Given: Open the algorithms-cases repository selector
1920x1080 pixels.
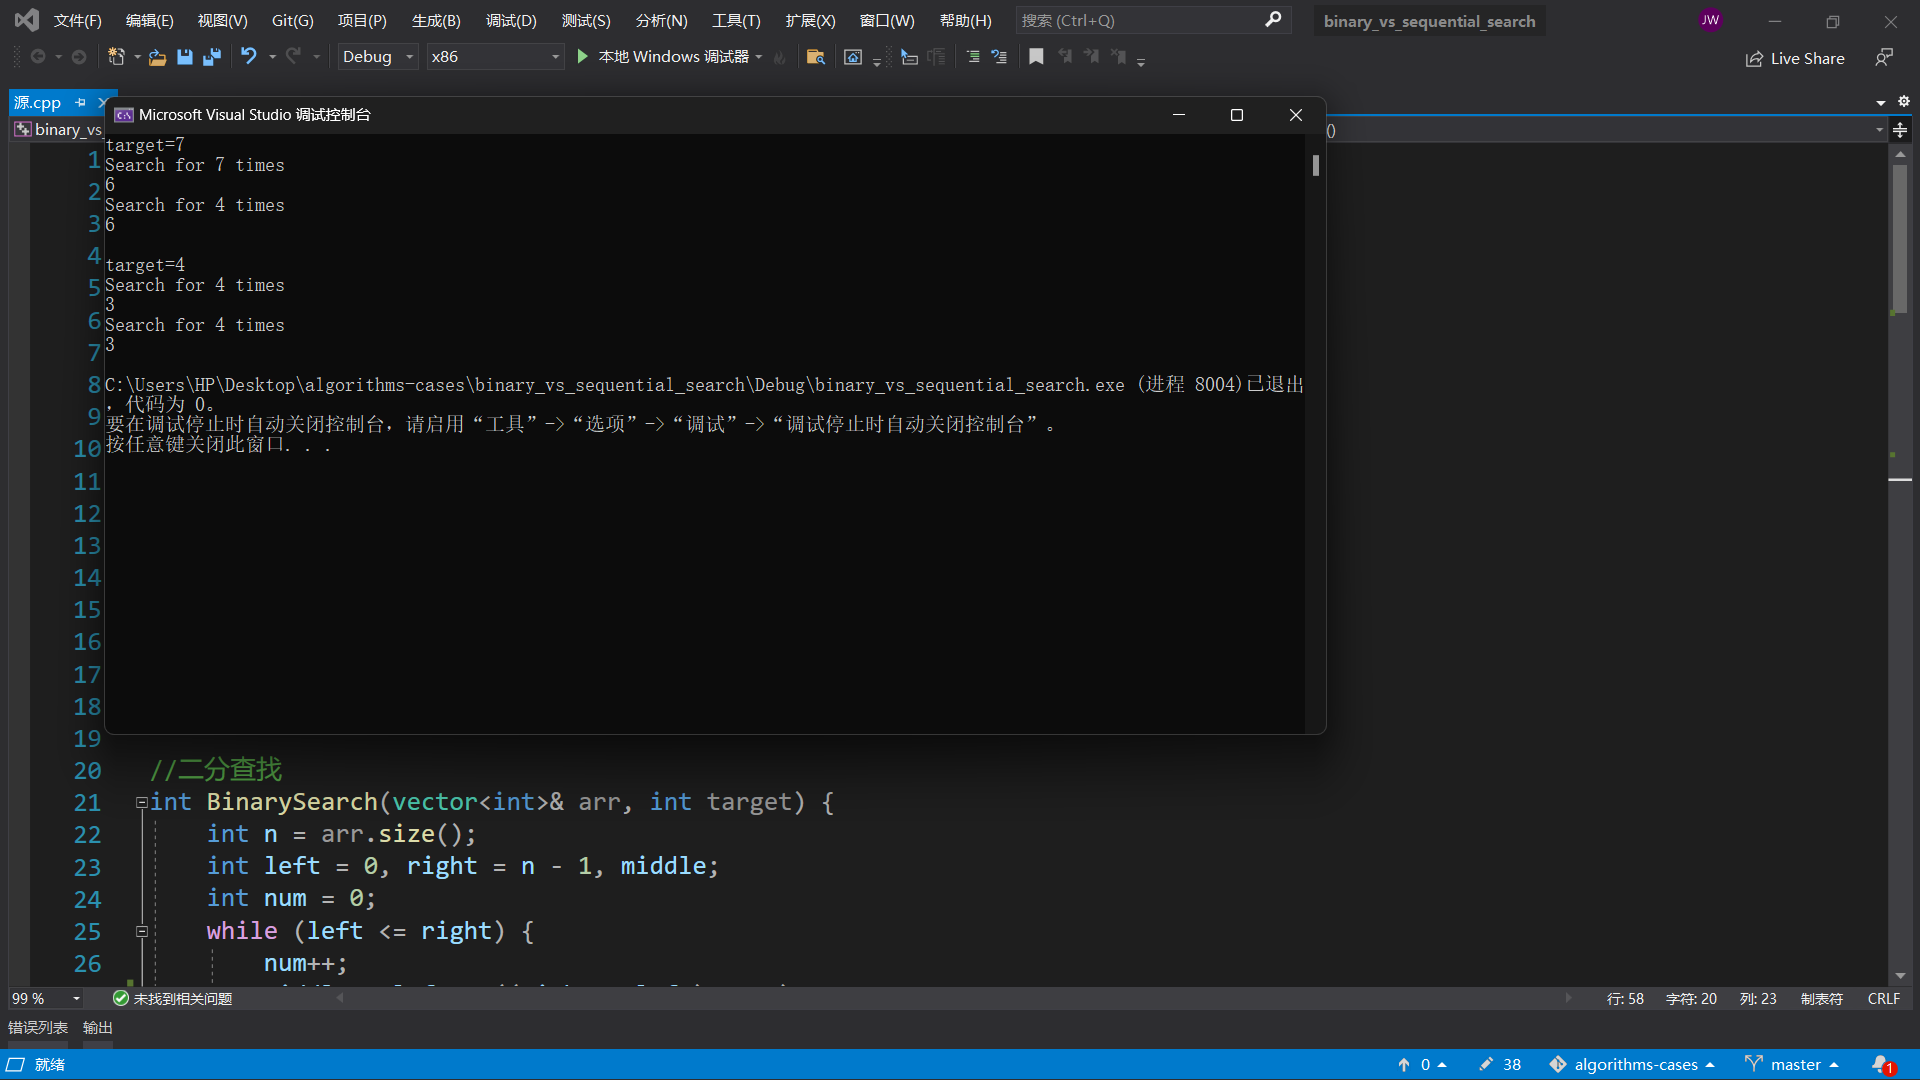Looking at the screenshot, I should pyautogui.click(x=1632, y=1065).
